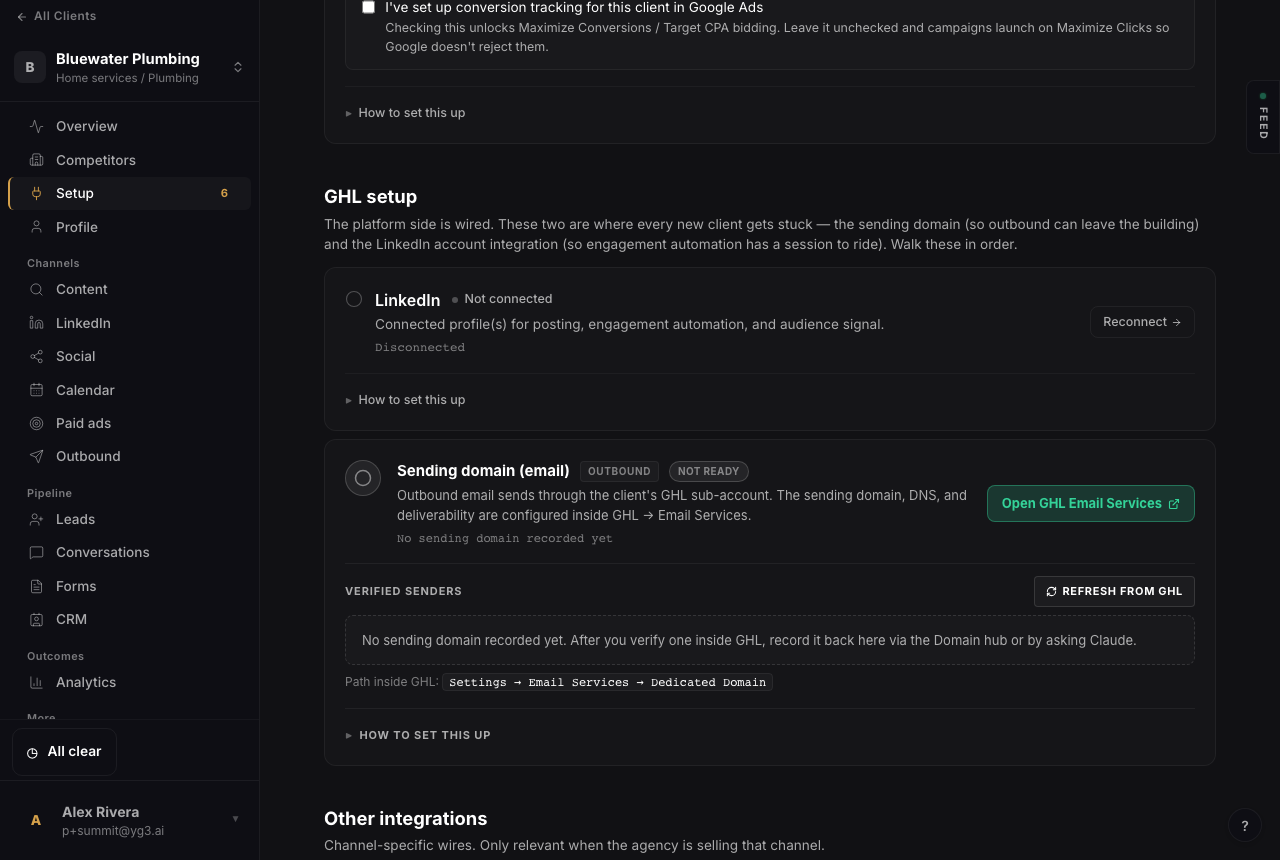Click the 'No sending domain recorded yet' note
Image resolution: width=1280 pixels, height=860 pixels.
tap(505, 538)
